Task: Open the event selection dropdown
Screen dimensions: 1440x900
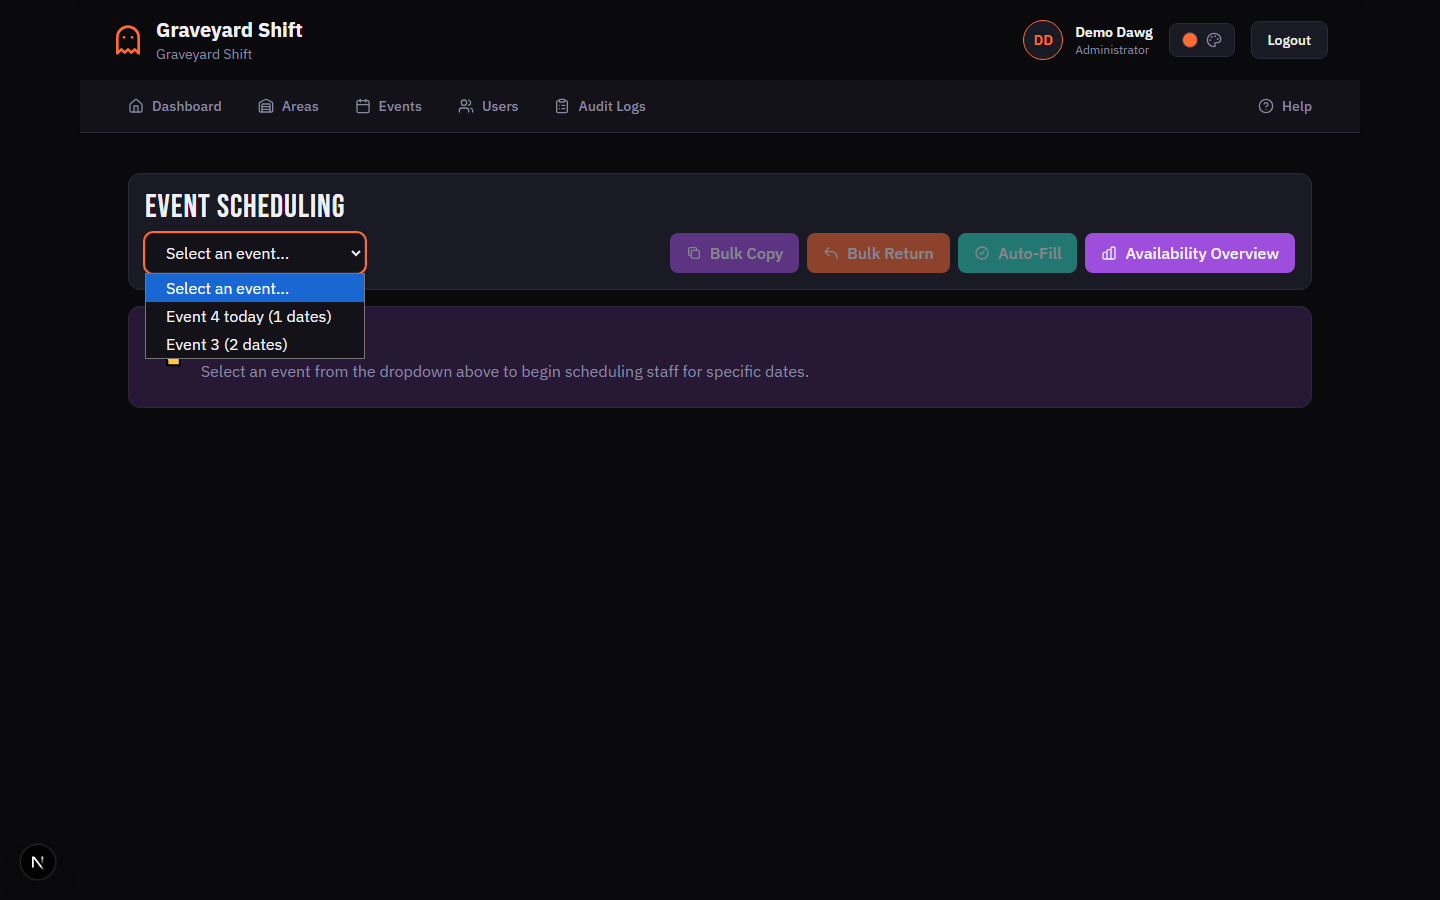Action: pyautogui.click(x=255, y=253)
